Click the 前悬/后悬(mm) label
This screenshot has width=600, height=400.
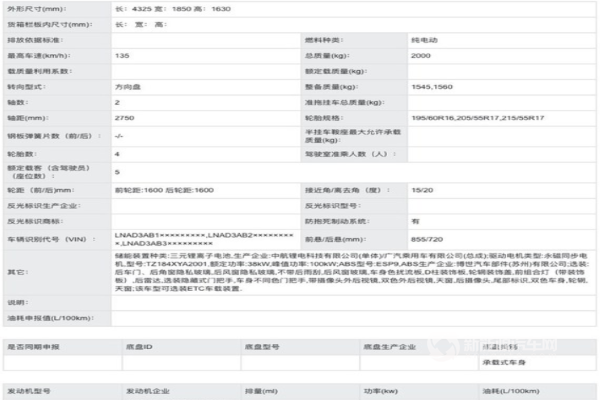click(335, 239)
